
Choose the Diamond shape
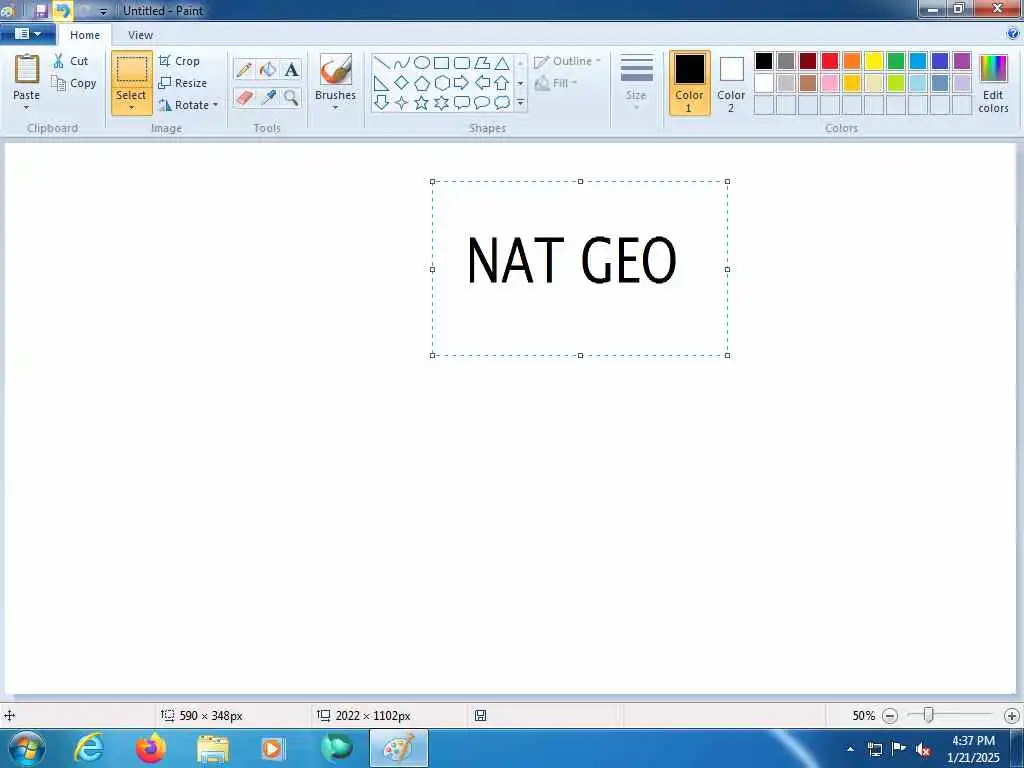[x=402, y=83]
